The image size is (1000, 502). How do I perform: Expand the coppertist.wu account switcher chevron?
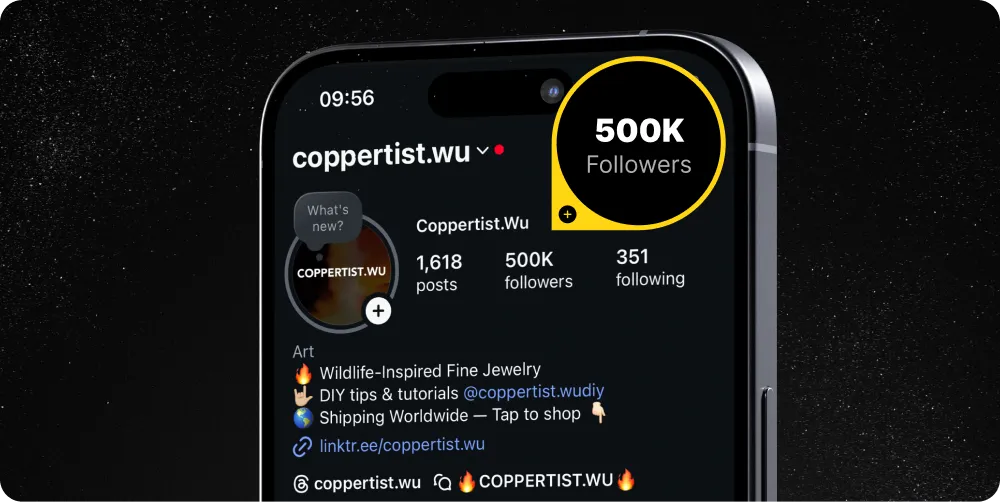click(483, 151)
